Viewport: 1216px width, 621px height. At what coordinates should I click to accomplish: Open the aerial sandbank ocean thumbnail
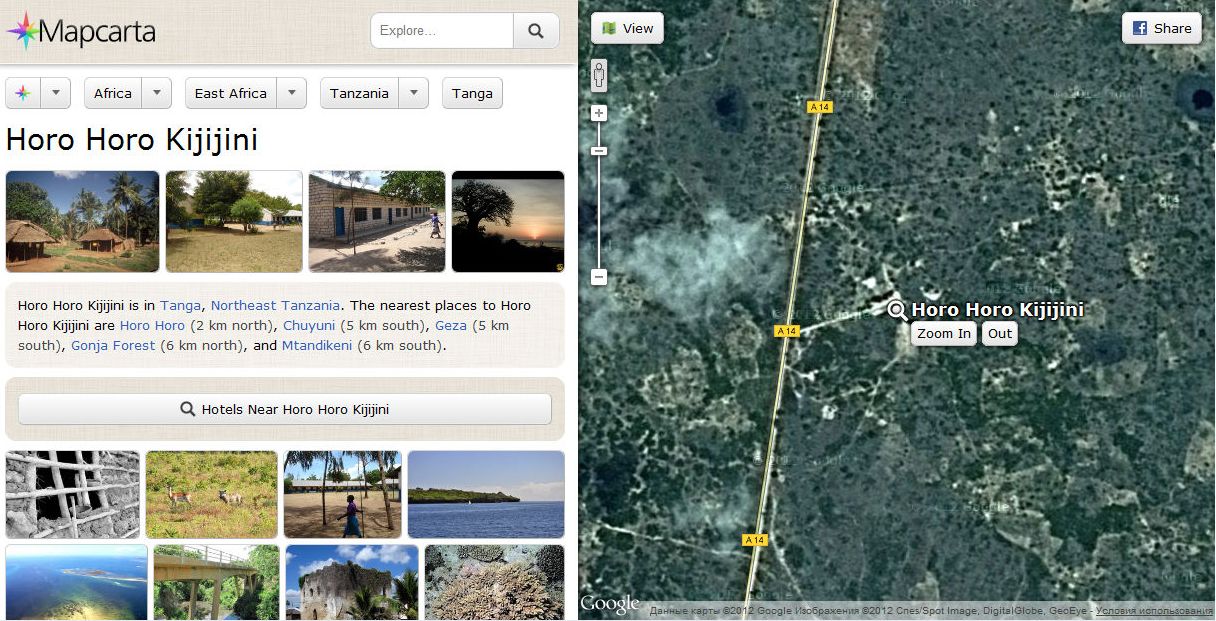point(77,582)
